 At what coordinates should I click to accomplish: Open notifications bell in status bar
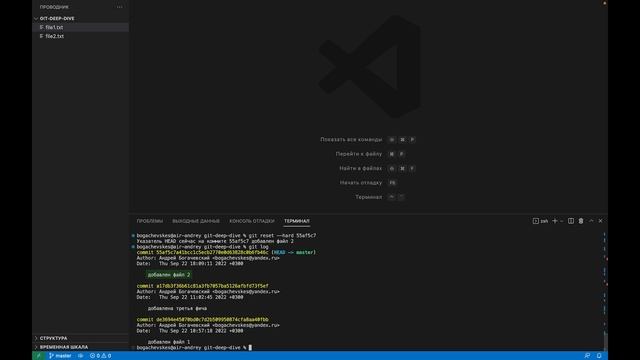599,356
